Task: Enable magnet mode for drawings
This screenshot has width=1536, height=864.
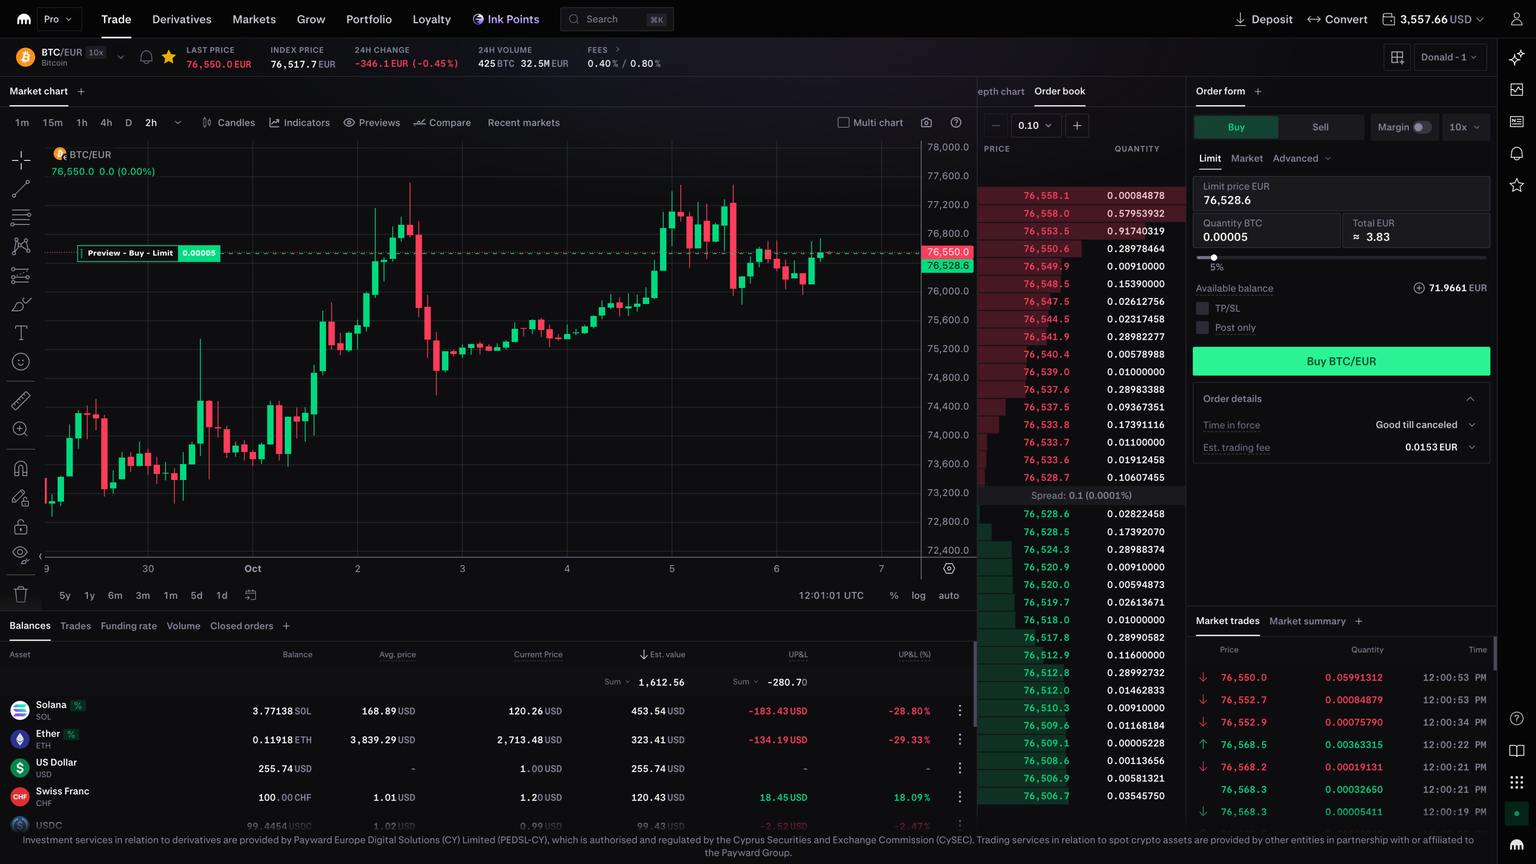Action: click(x=20, y=469)
